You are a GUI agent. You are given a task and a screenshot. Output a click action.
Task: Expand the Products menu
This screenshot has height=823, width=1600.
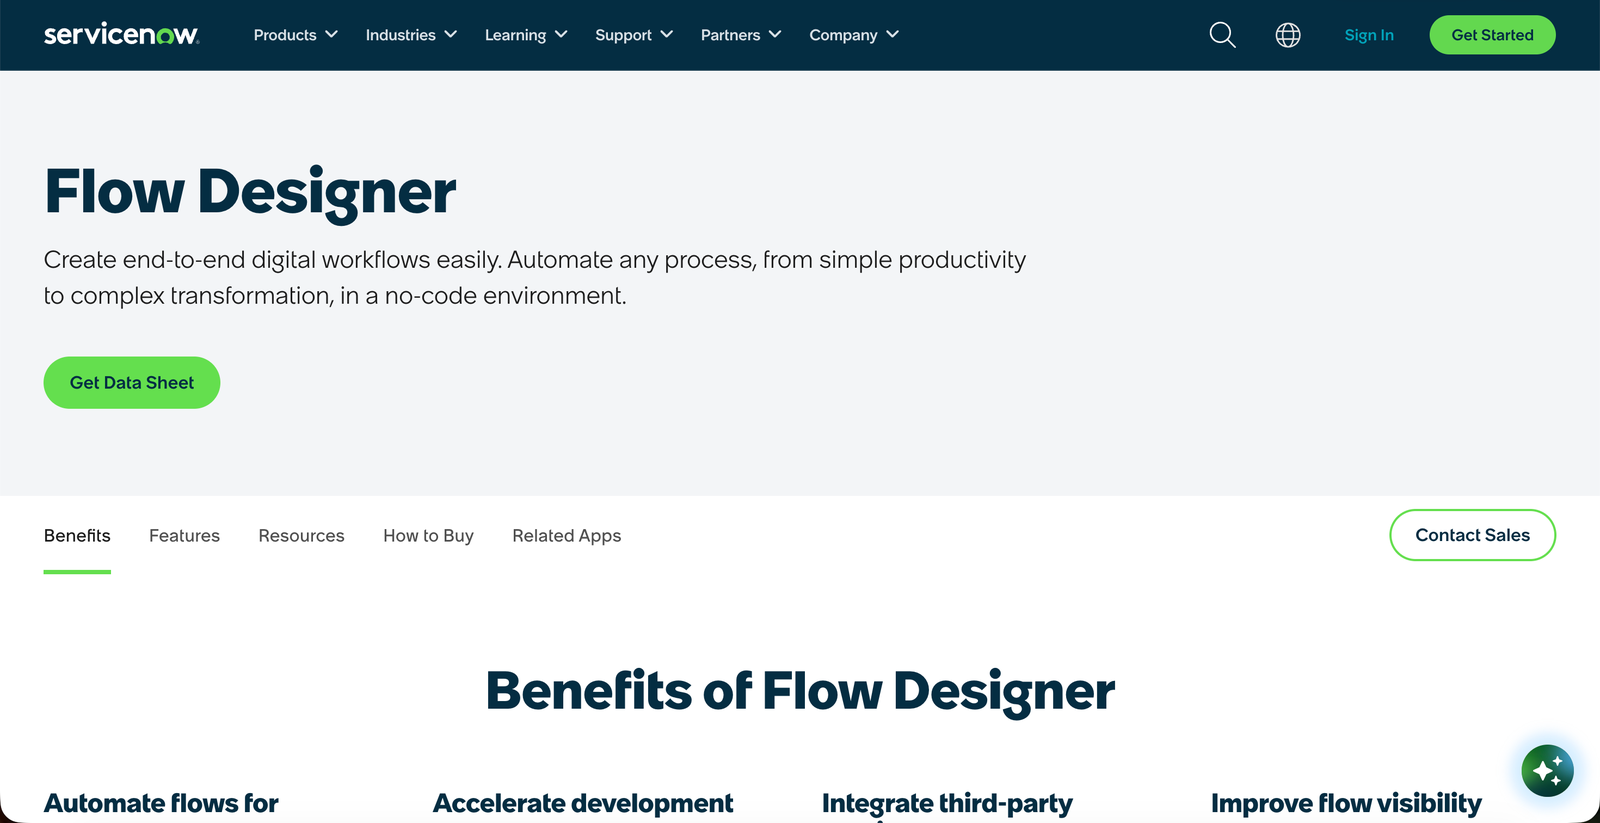pos(295,35)
